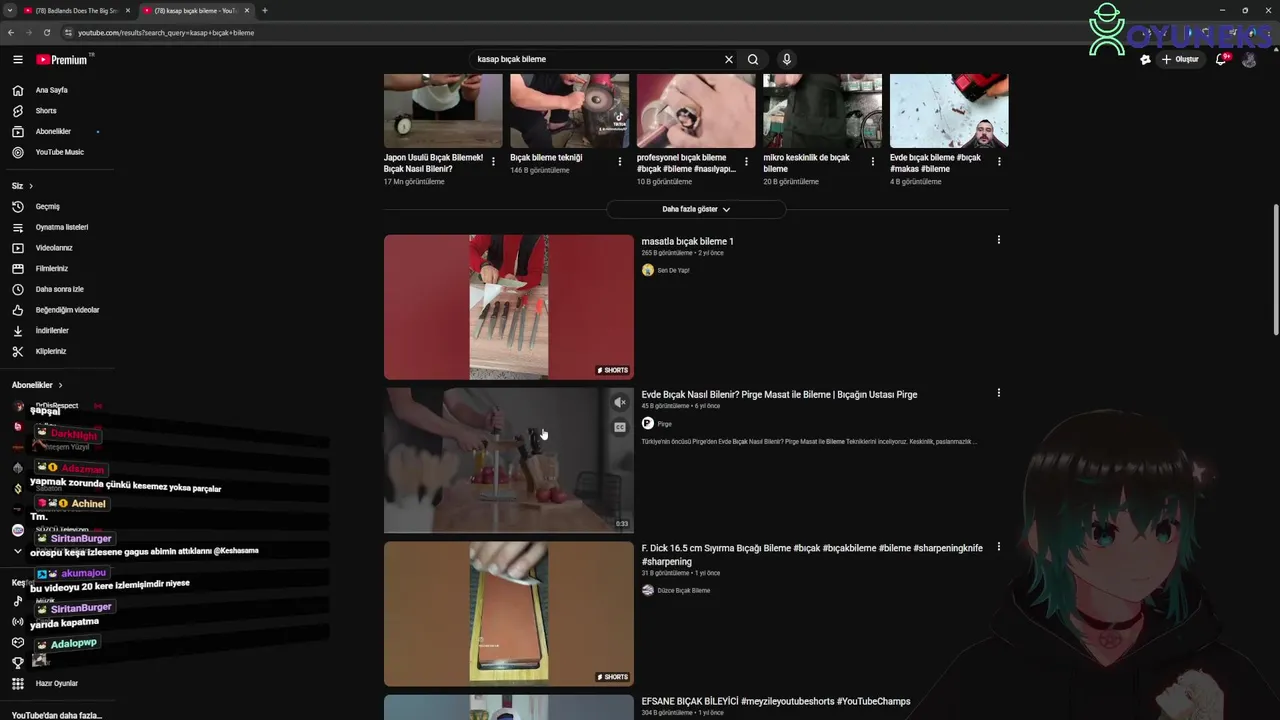The height and width of the screenshot is (720, 1280).
Task: Open options for Bıçak bileme tekniği short
Action: click(620, 161)
